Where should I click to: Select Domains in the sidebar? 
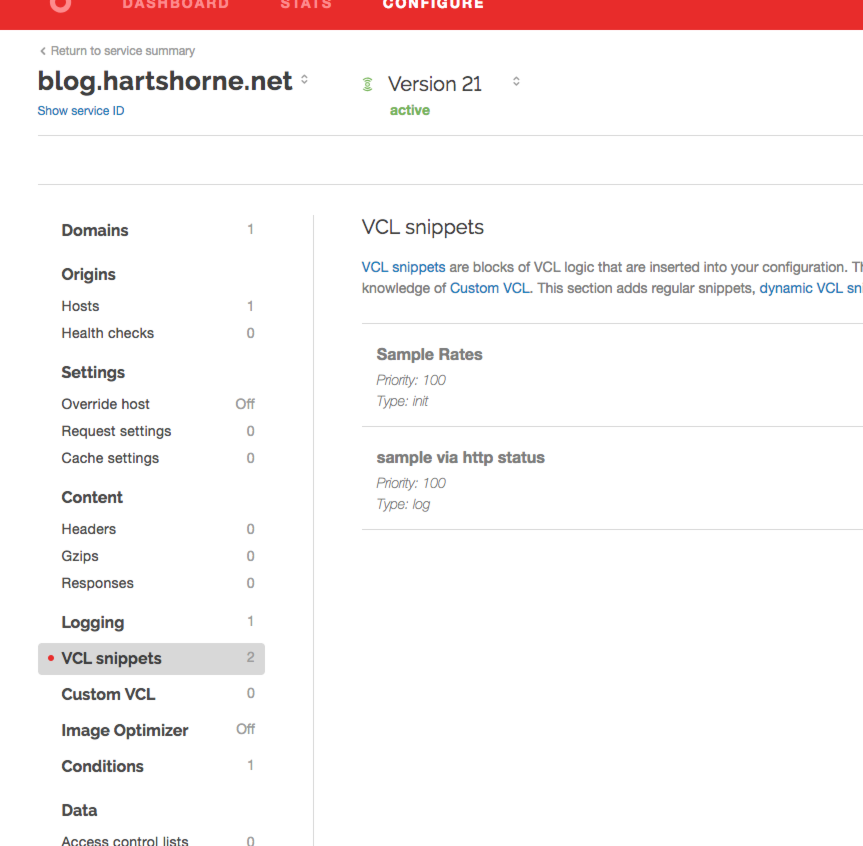95,230
